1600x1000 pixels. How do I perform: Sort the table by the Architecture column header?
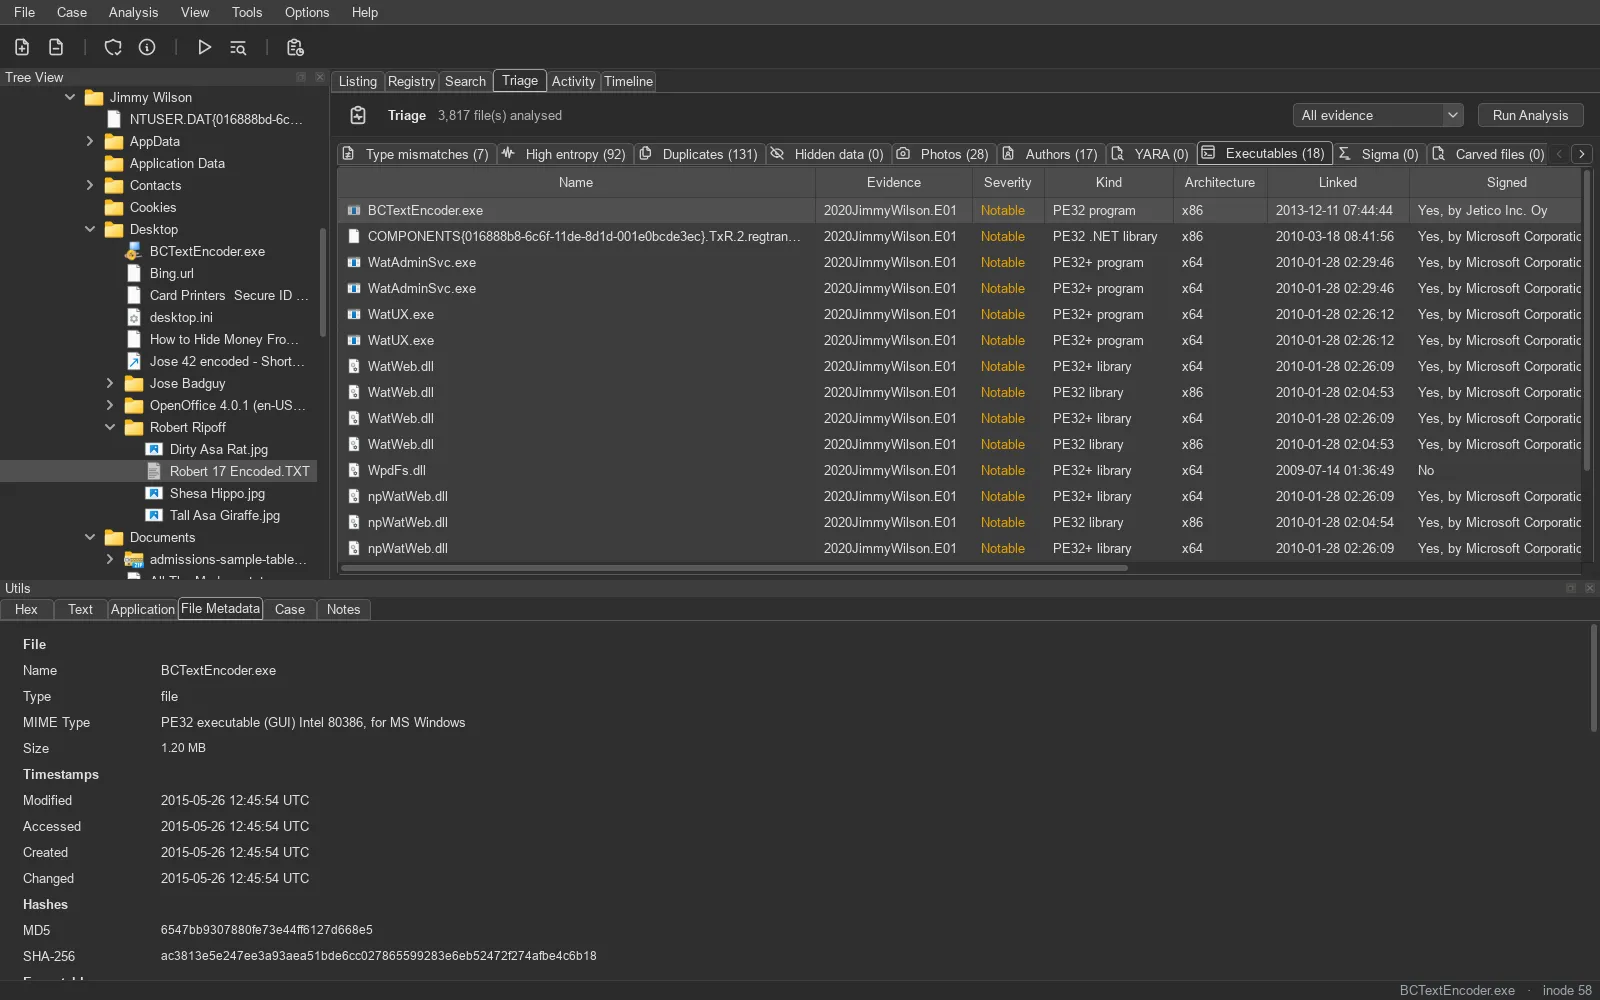tap(1219, 182)
